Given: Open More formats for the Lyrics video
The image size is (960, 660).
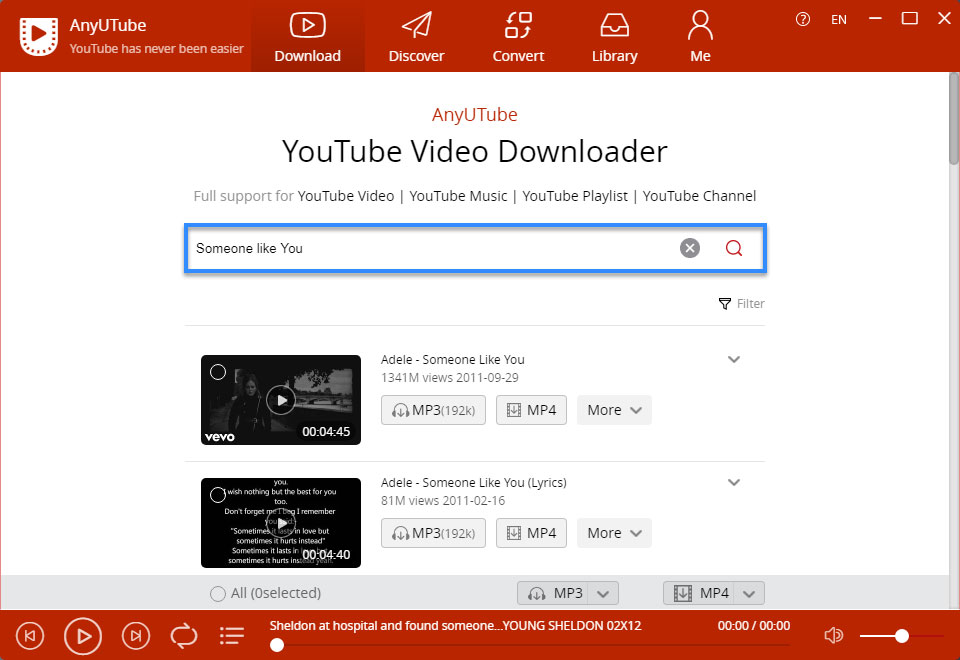Looking at the screenshot, I should coord(614,533).
